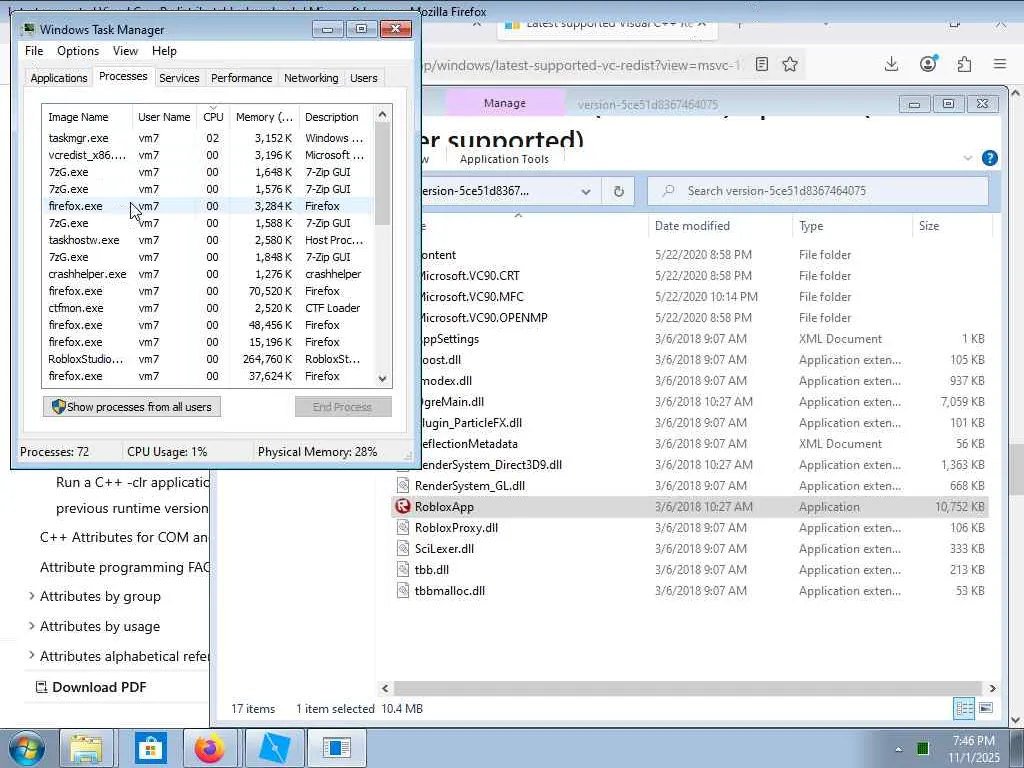Select the crashhelper.exe process row
The height and width of the screenshot is (768, 1024).
click(208, 274)
